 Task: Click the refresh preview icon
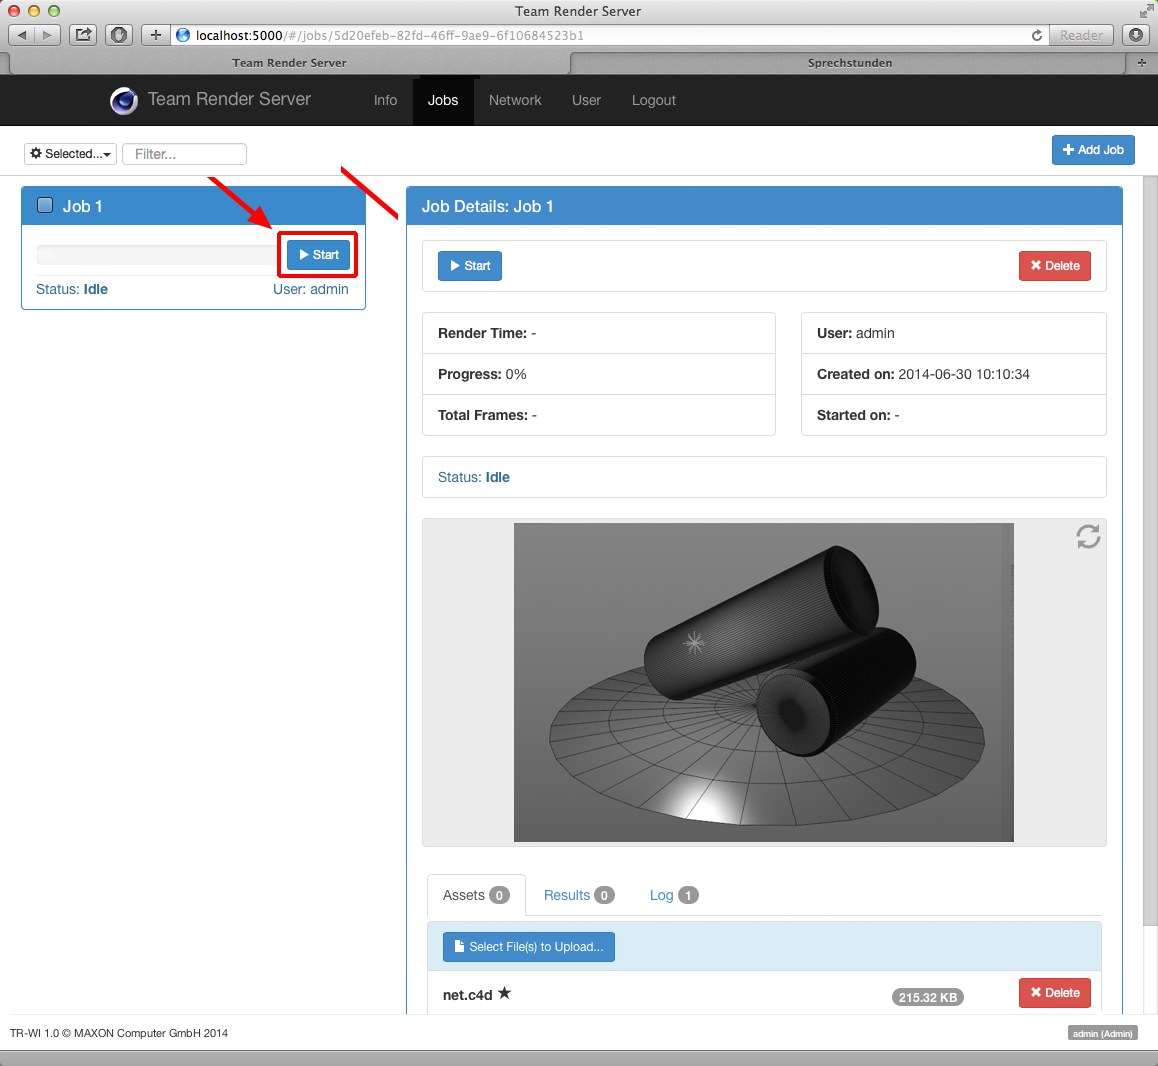click(1088, 537)
